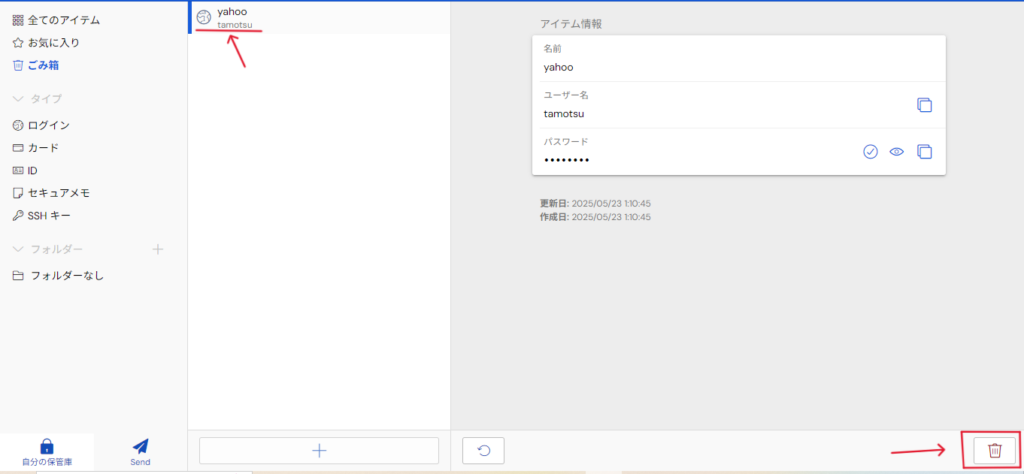Filter by カード type
1024x474 pixels.
click(35, 148)
